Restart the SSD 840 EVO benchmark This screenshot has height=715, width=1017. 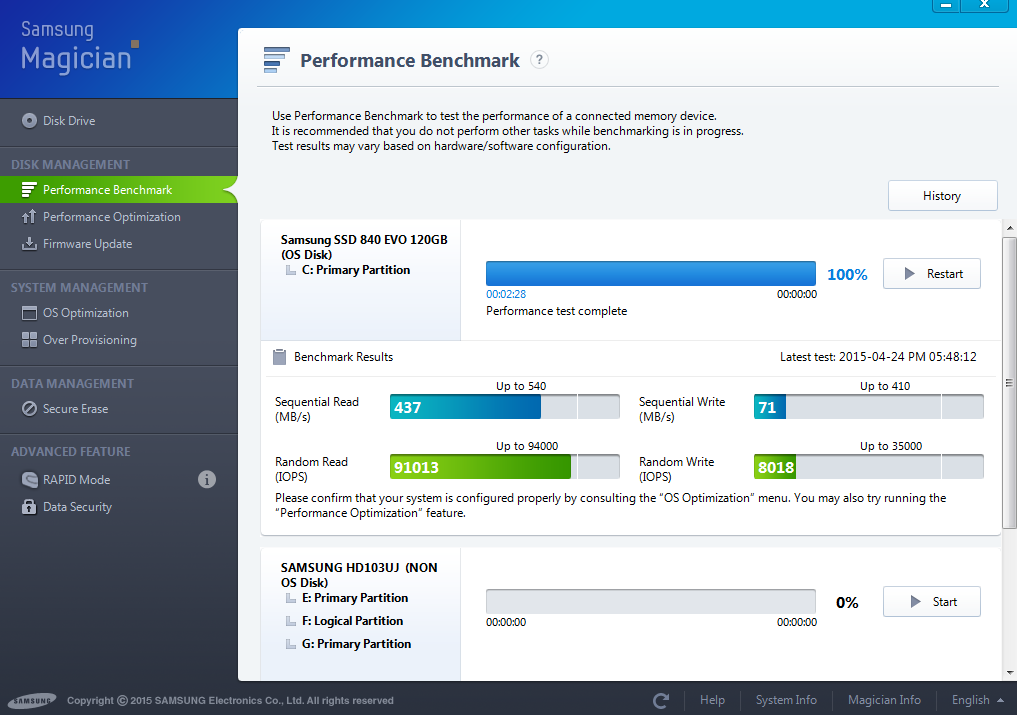[x=931, y=274]
